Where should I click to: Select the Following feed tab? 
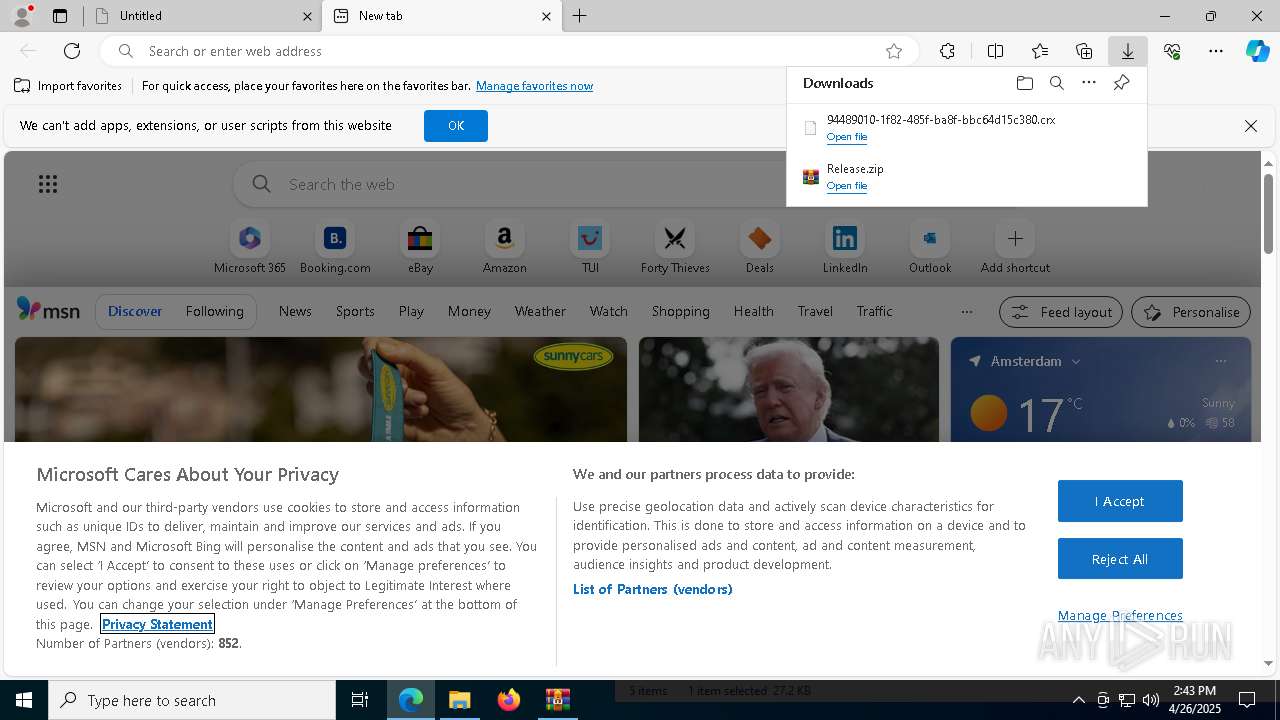pos(215,311)
